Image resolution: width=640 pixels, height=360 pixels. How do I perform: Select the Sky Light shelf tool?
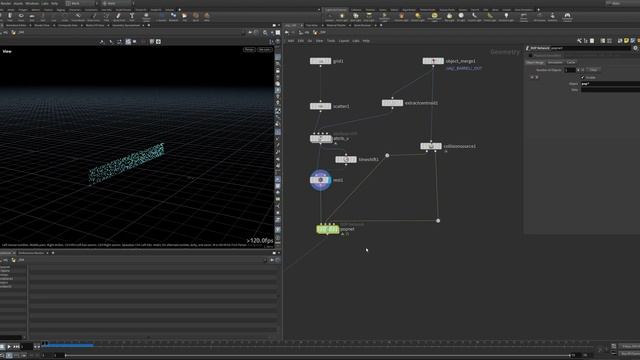[x=449, y=16]
